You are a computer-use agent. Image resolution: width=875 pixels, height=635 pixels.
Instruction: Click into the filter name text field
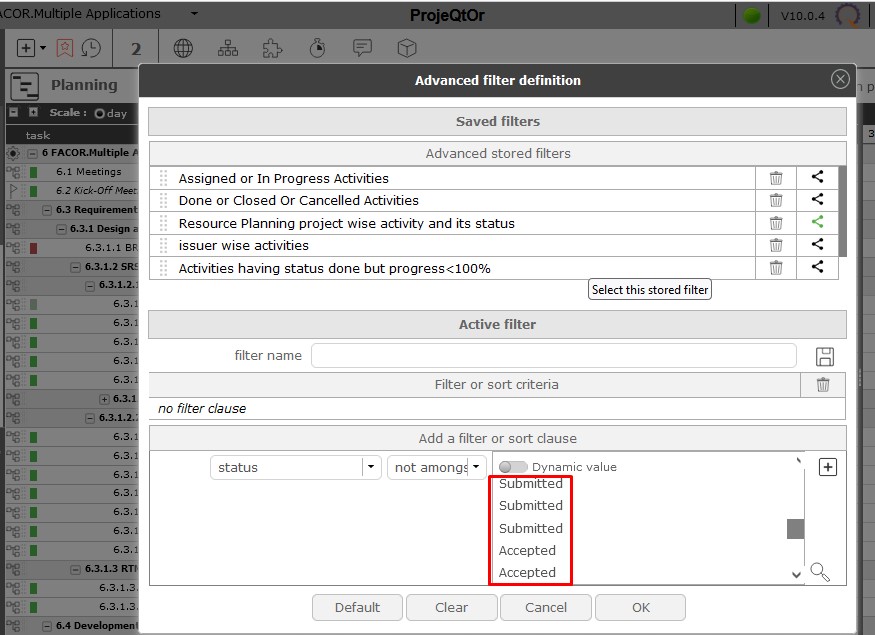(x=553, y=356)
